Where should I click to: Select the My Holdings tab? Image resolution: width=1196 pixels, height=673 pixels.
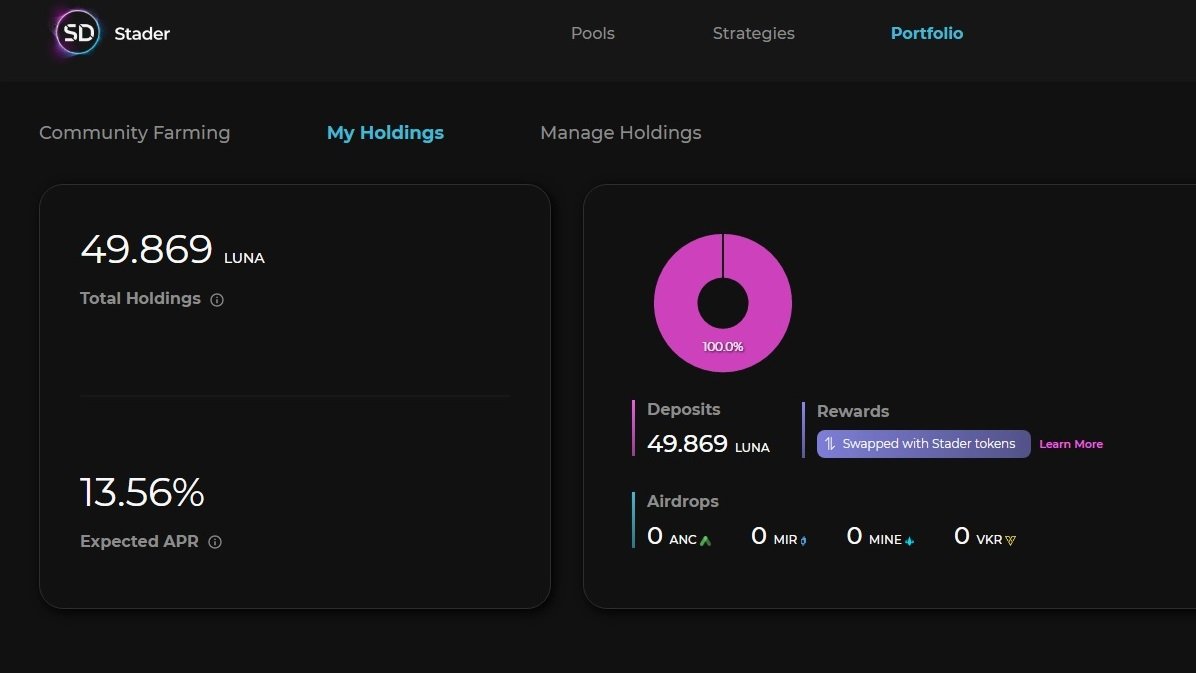pyautogui.click(x=385, y=133)
